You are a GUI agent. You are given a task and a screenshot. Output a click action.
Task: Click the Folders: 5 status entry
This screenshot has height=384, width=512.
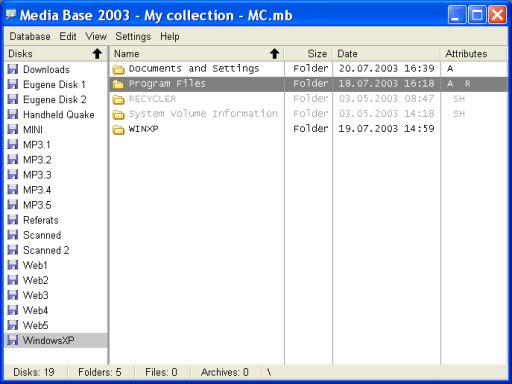(x=100, y=372)
